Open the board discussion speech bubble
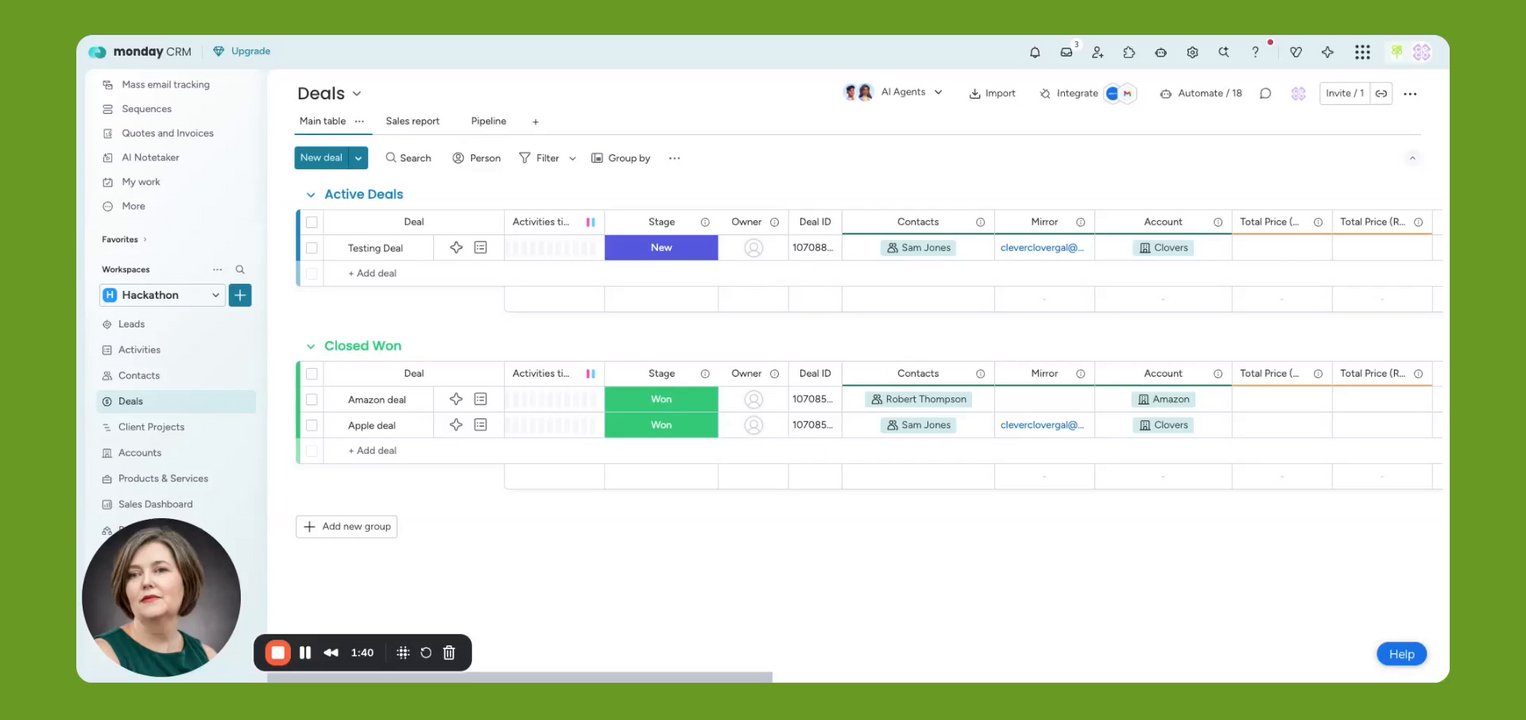Screen dimensions: 1526x720 [1265, 93]
